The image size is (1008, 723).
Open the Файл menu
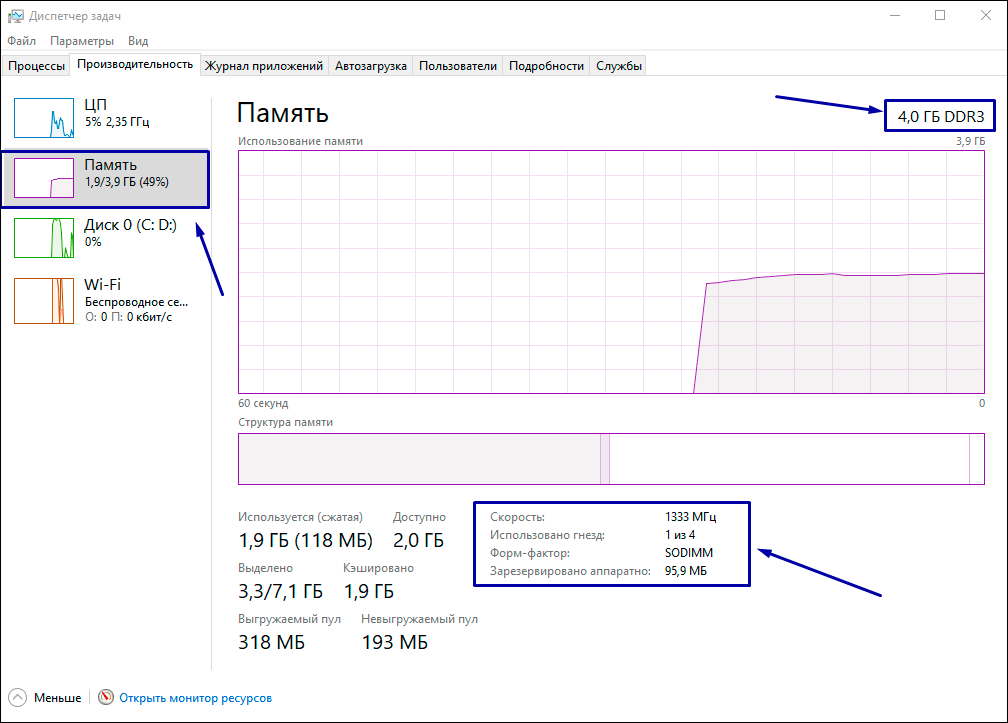point(21,41)
